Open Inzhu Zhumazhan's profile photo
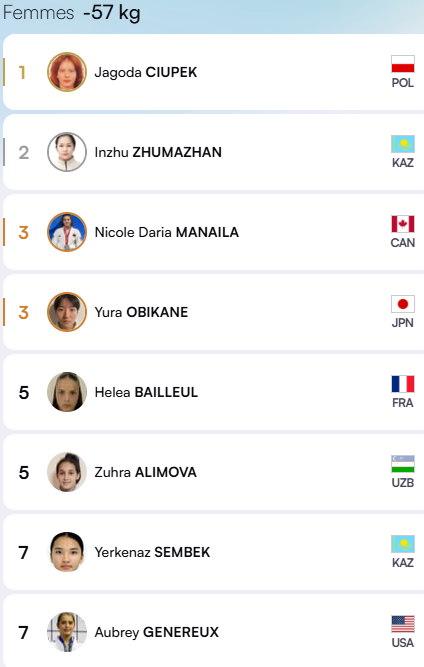 (67, 152)
